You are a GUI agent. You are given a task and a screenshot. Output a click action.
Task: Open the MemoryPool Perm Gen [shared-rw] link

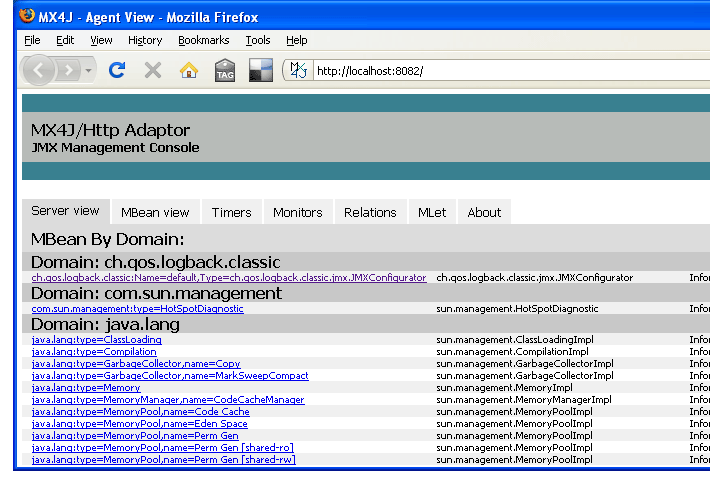tap(163, 459)
